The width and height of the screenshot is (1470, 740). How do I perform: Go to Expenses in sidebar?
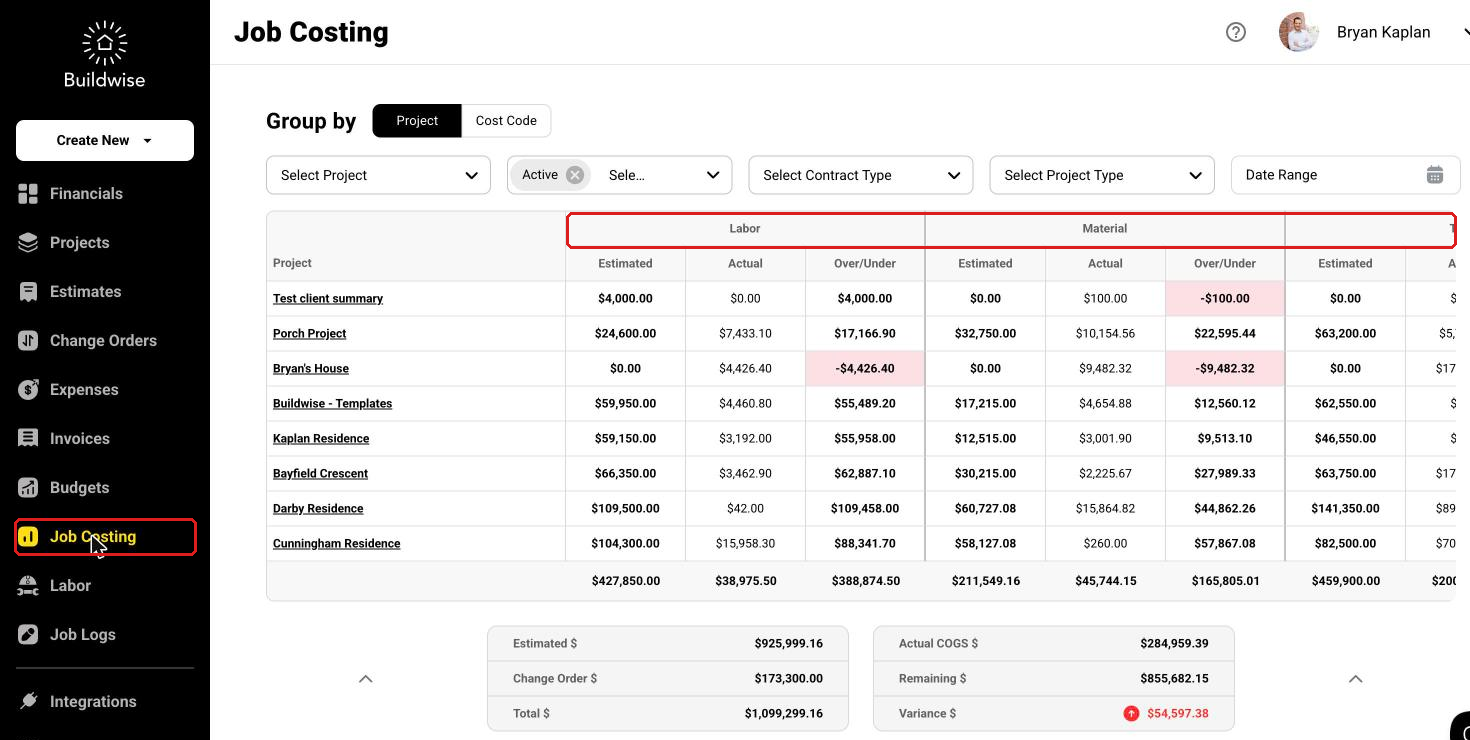(84, 390)
